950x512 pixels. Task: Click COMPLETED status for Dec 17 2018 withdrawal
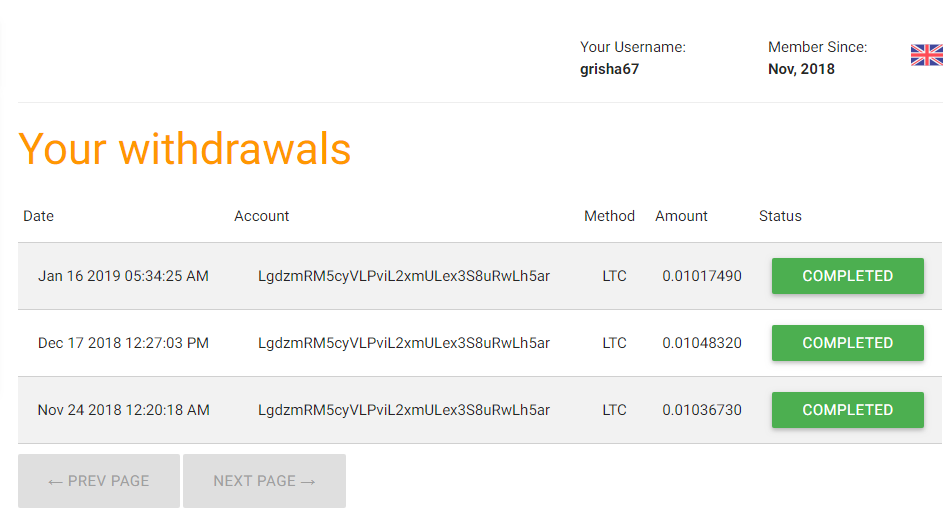pyautogui.click(x=847, y=343)
